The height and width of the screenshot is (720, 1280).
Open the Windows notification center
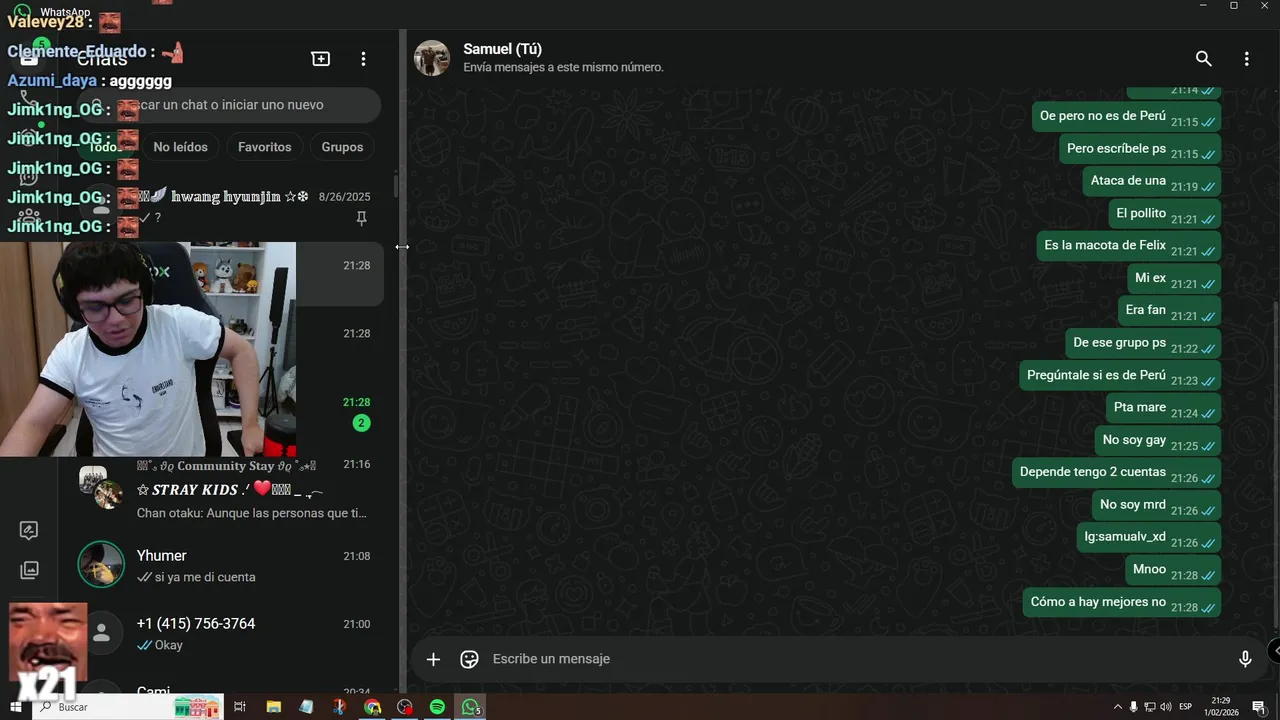coord(1259,707)
